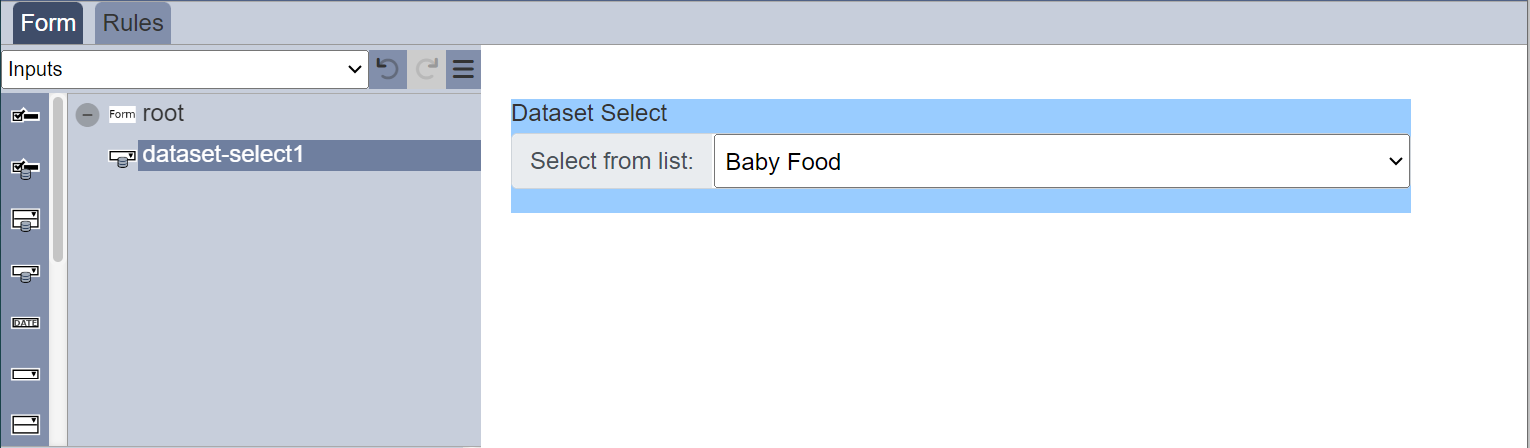Click the 'Select from list:' label
The height and width of the screenshot is (448, 1530).
(612, 161)
